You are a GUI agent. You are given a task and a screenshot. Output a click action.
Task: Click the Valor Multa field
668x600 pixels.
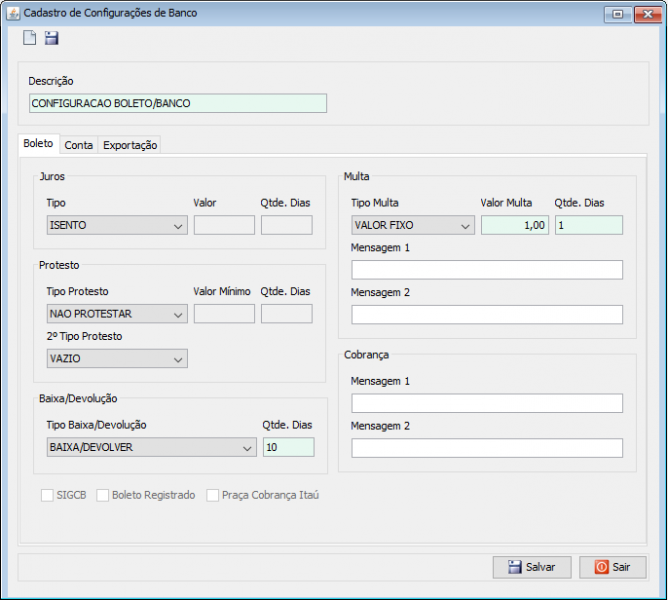pyautogui.click(x=515, y=225)
